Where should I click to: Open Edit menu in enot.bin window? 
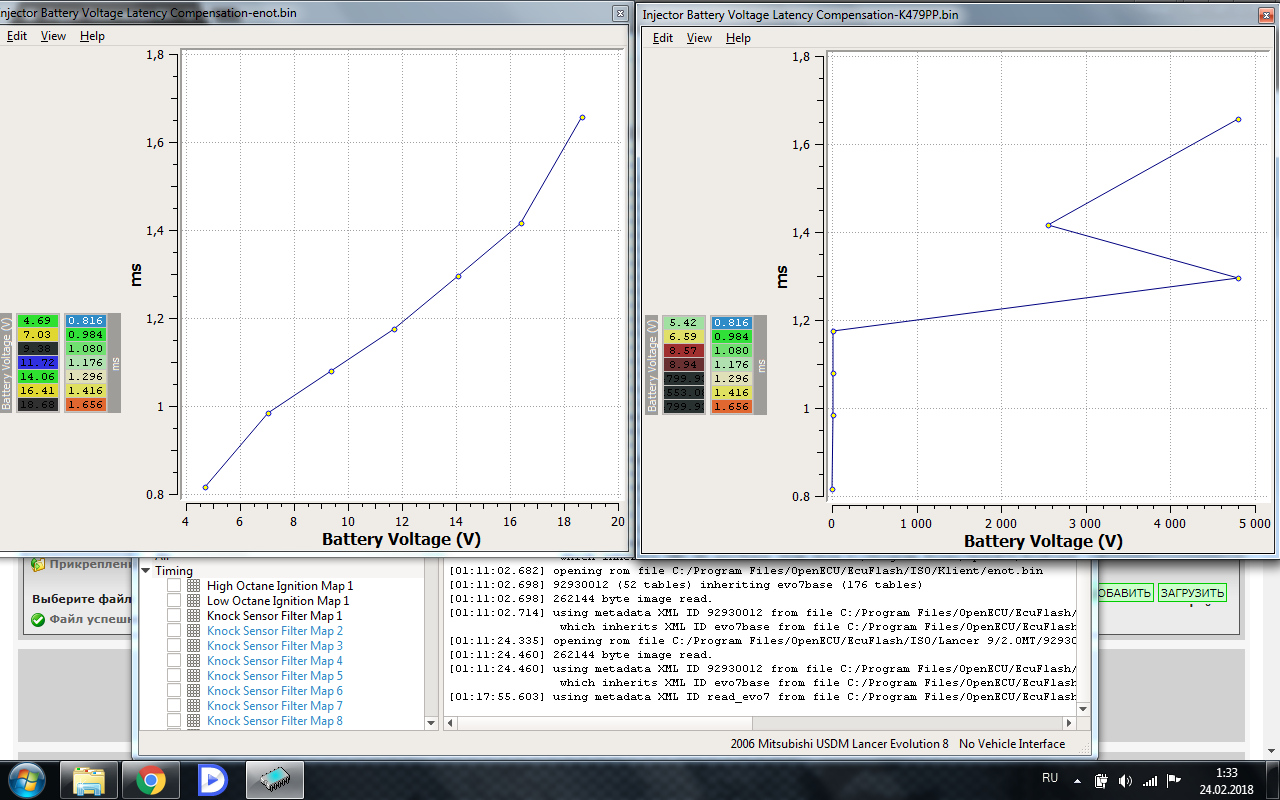[x=17, y=36]
